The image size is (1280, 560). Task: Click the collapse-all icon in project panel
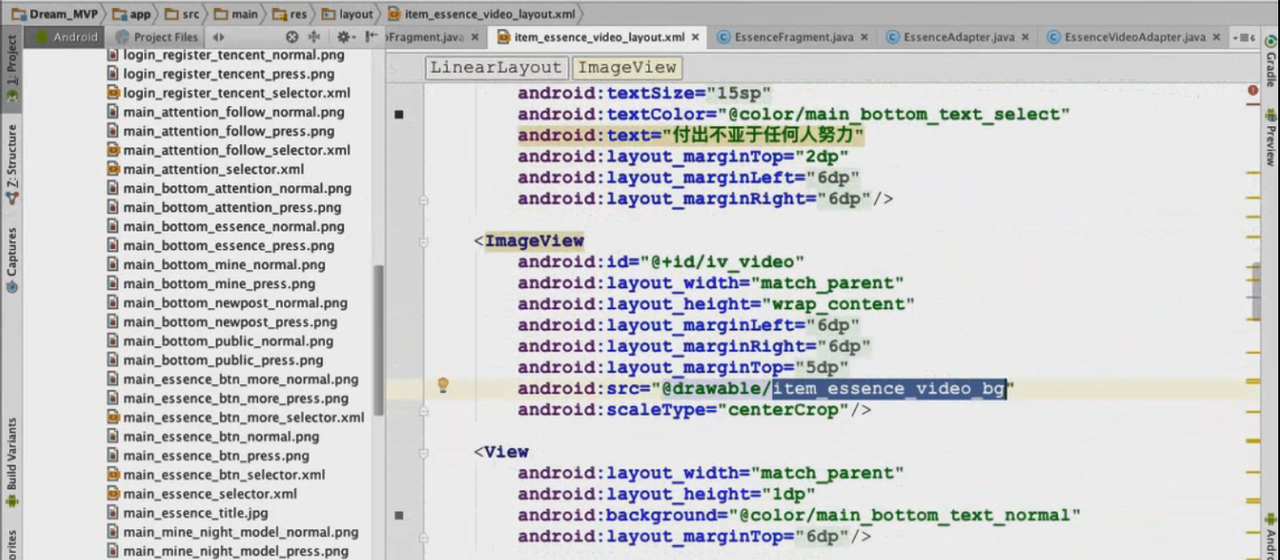314,37
